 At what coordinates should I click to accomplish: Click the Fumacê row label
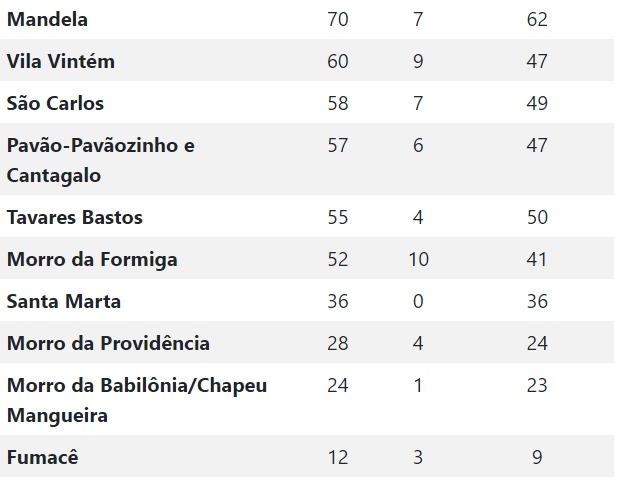point(43,457)
